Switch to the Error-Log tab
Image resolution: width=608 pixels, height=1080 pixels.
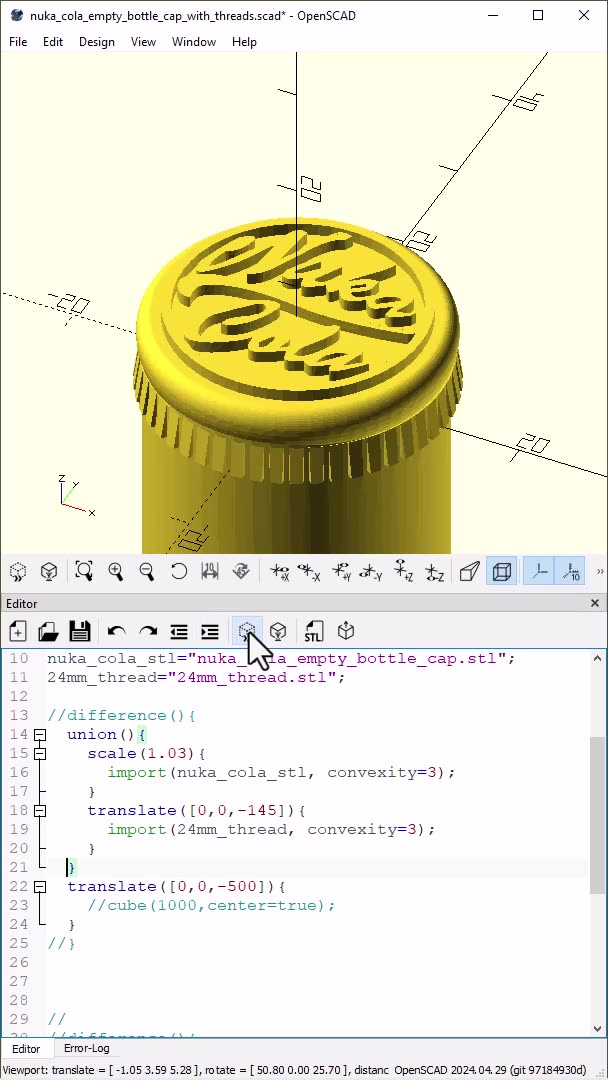click(x=86, y=1048)
